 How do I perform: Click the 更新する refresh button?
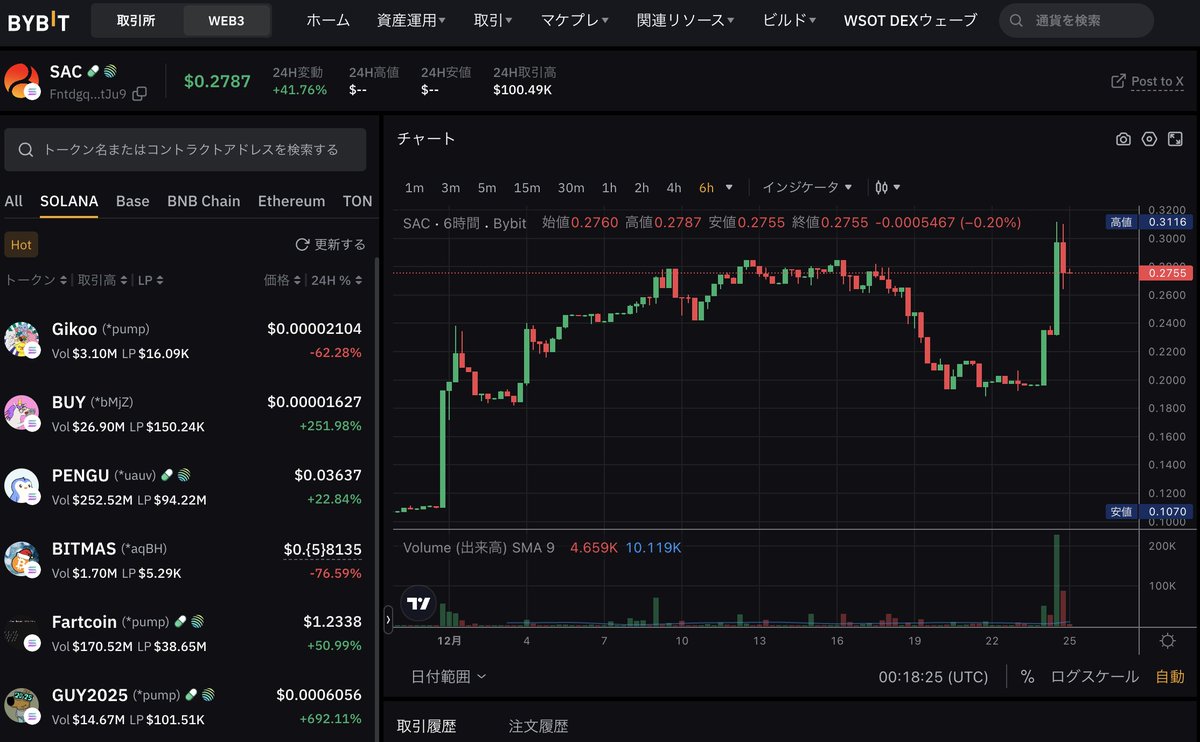(330, 244)
